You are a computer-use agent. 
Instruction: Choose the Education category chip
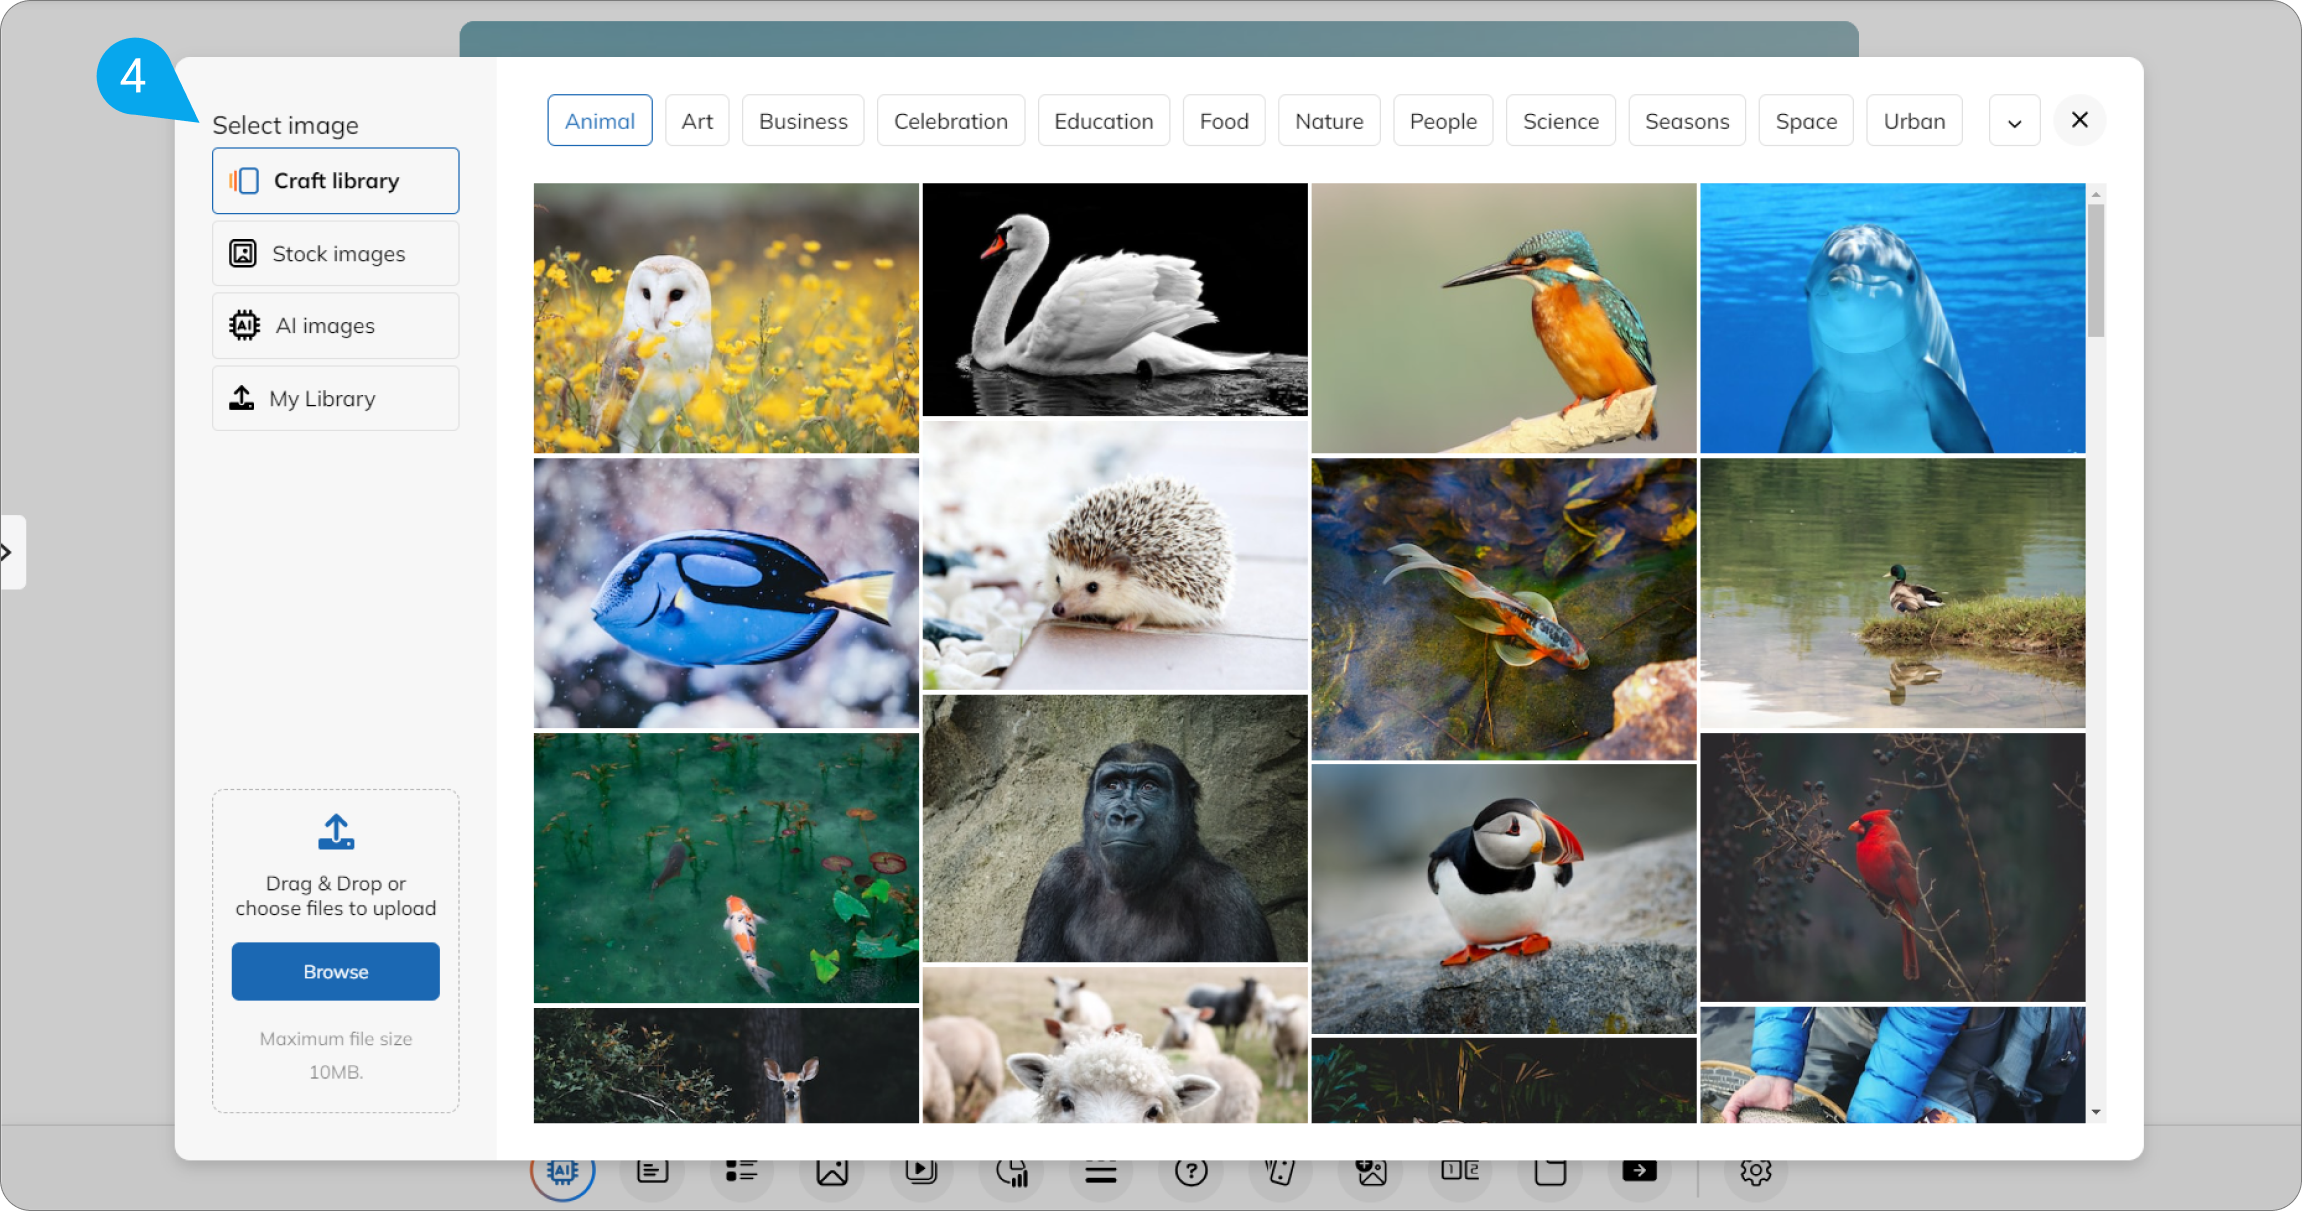click(x=1104, y=121)
